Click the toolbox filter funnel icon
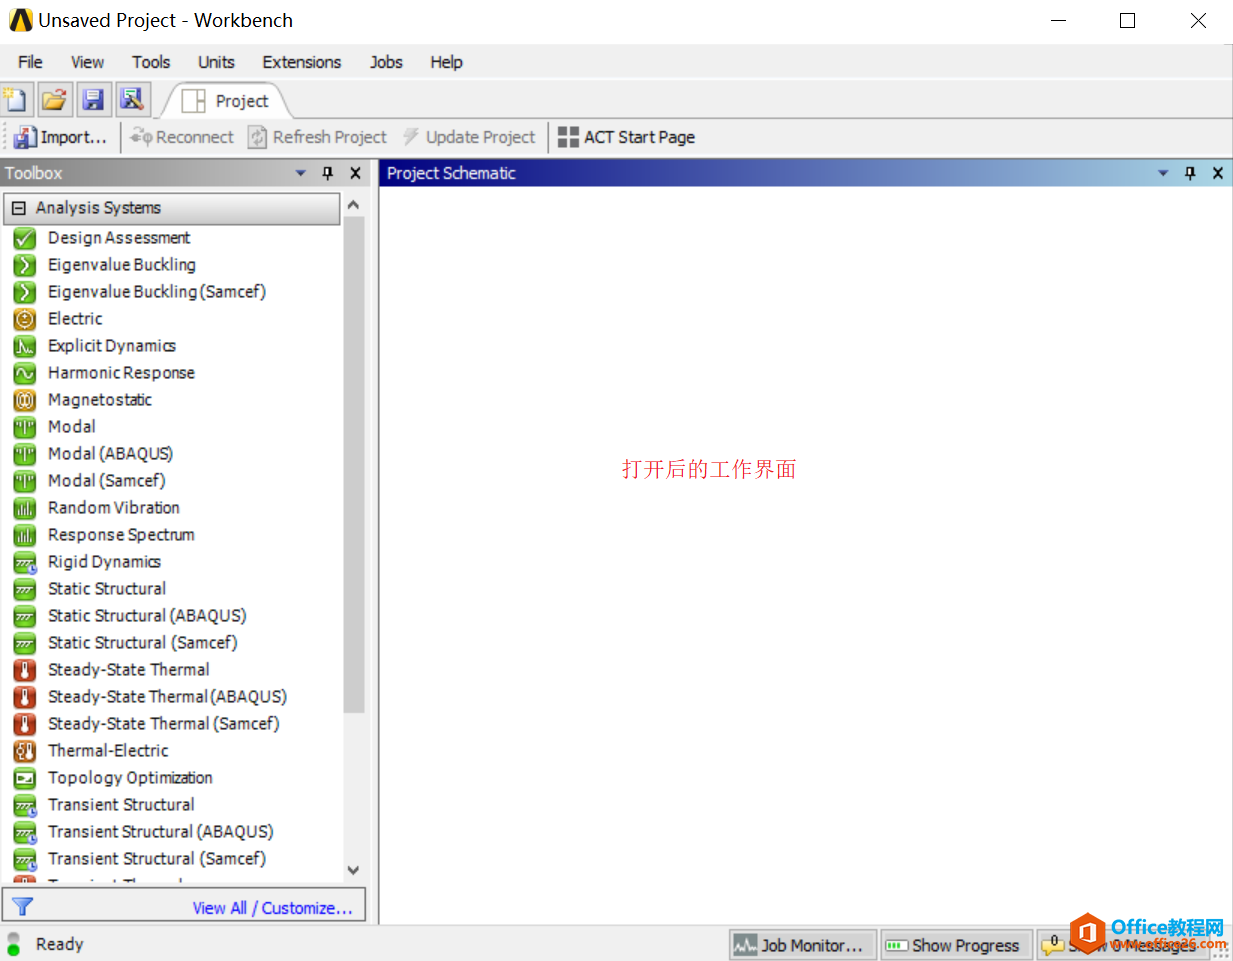The width and height of the screenshot is (1233, 961). (x=22, y=907)
